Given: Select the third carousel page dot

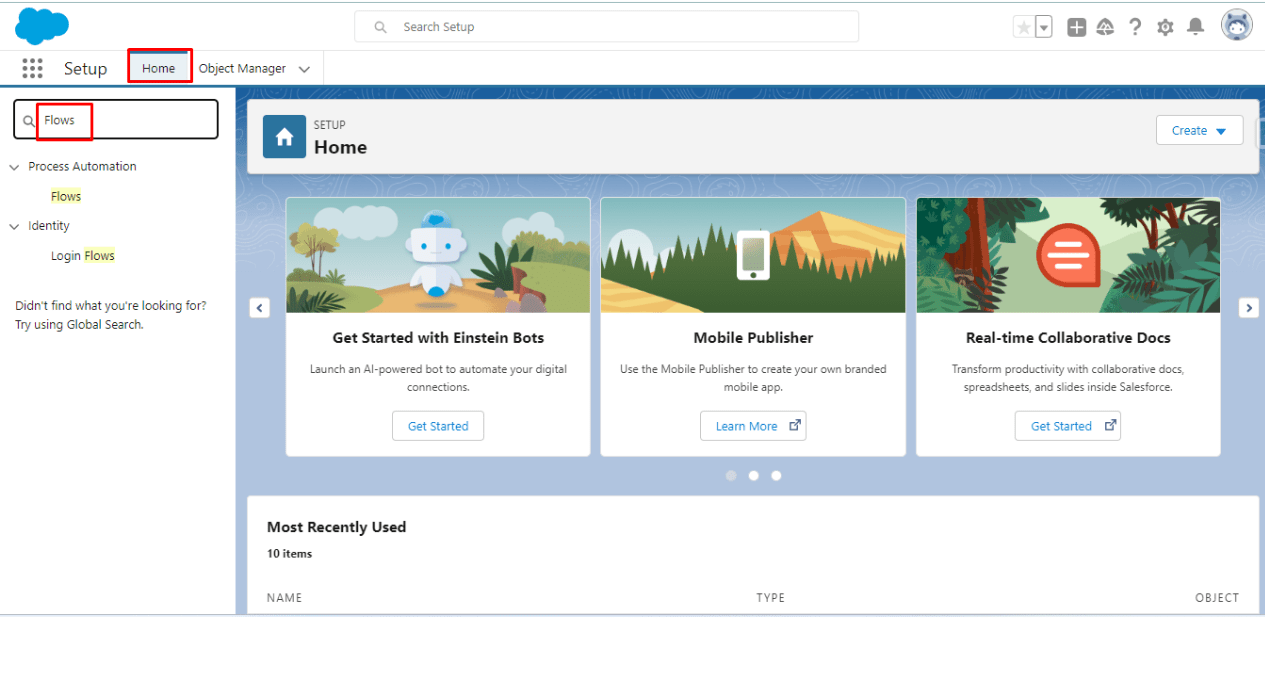Looking at the screenshot, I should [x=776, y=476].
